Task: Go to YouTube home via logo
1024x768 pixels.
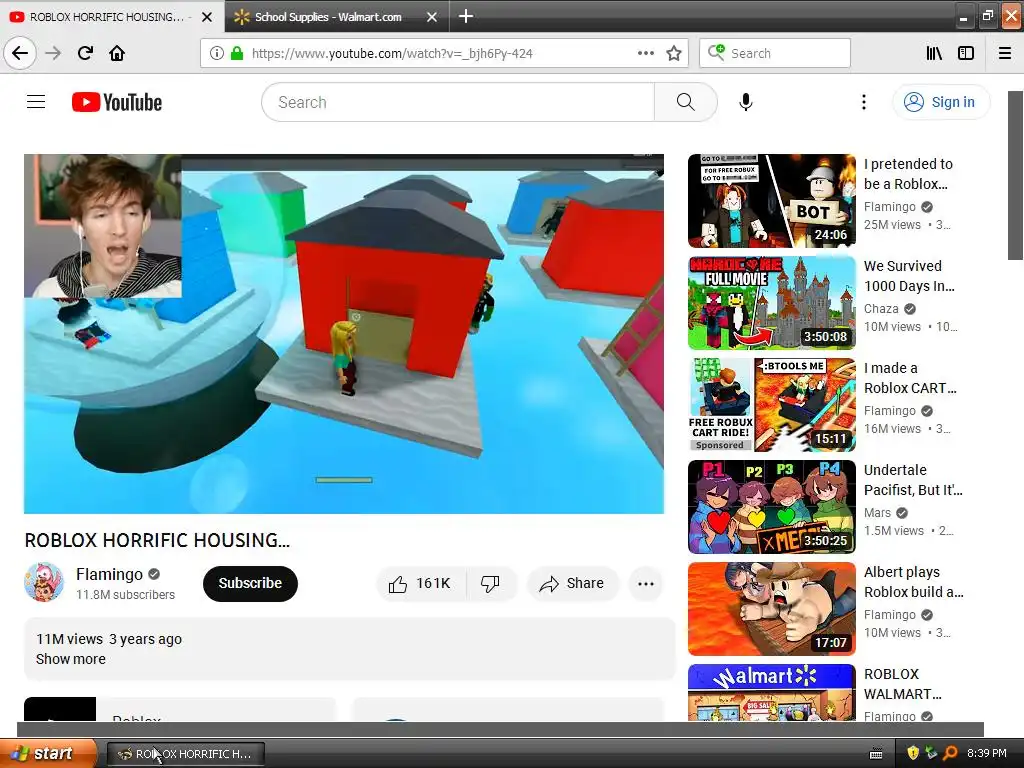Action: 117,102
